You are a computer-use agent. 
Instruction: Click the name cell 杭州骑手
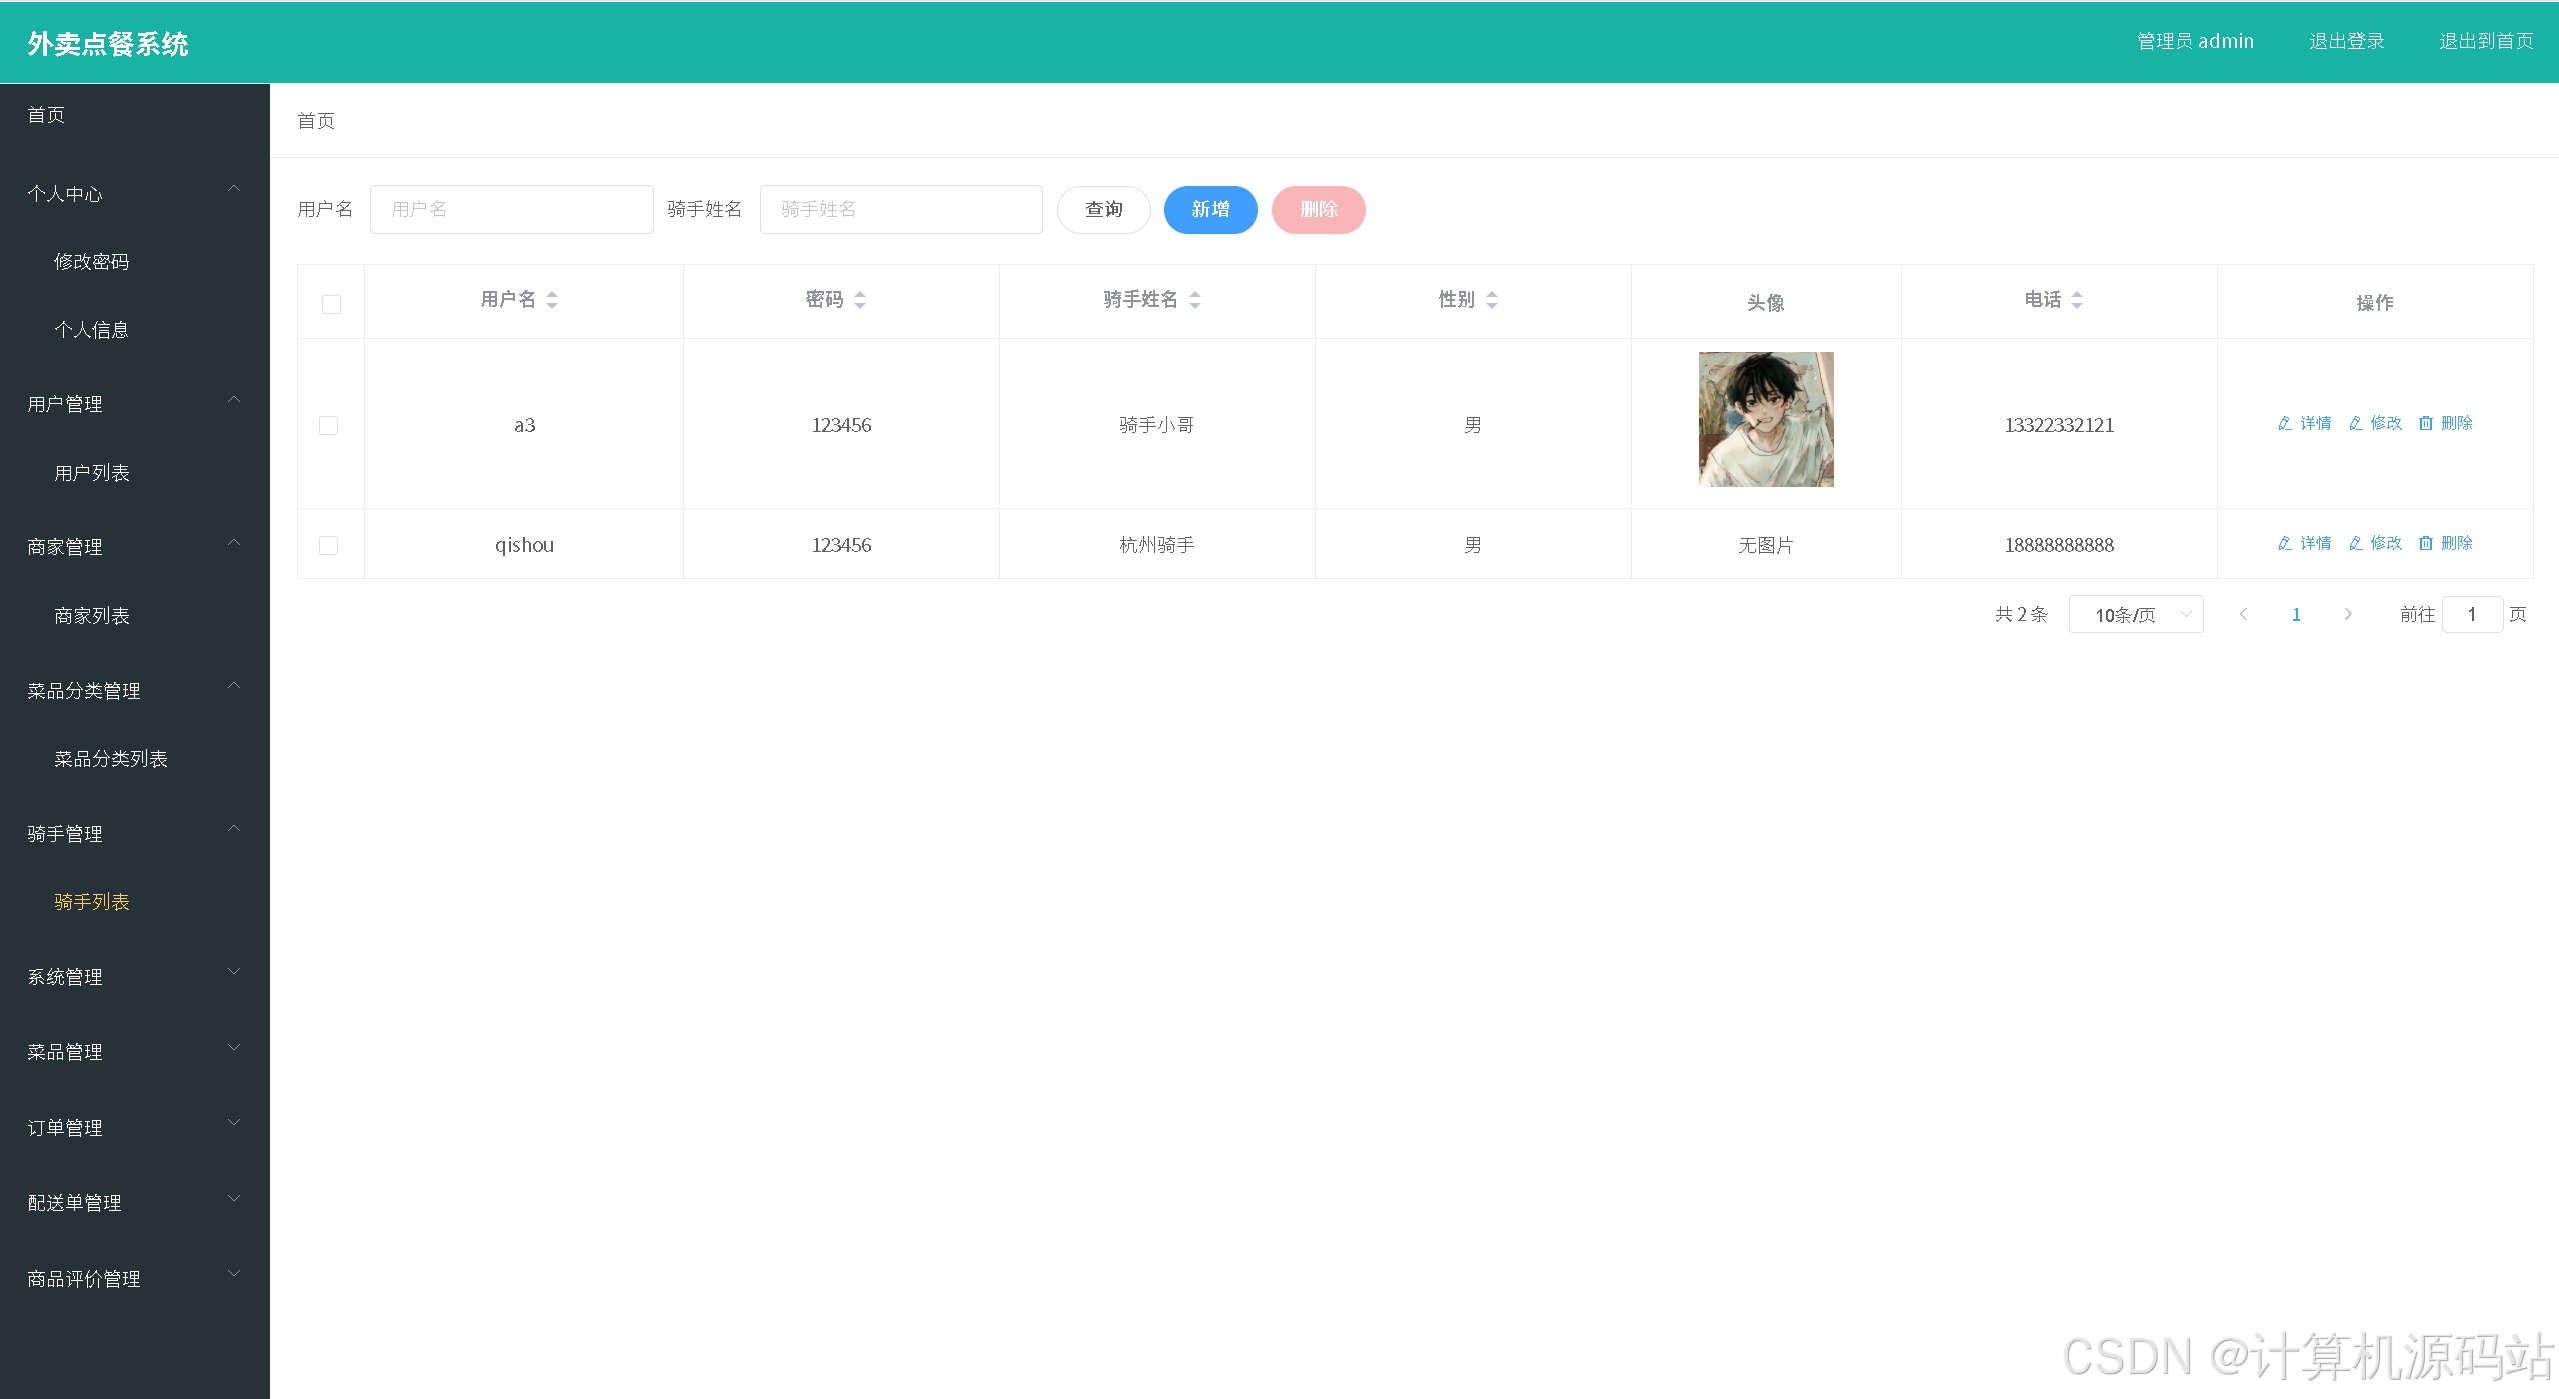pyautogui.click(x=1156, y=545)
